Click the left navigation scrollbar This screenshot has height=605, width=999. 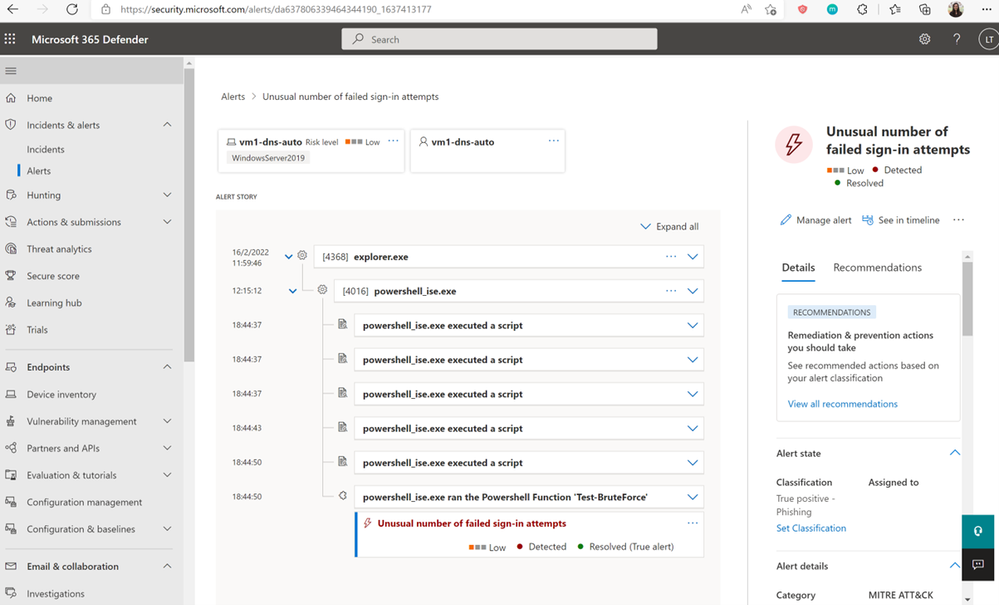coord(189,217)
